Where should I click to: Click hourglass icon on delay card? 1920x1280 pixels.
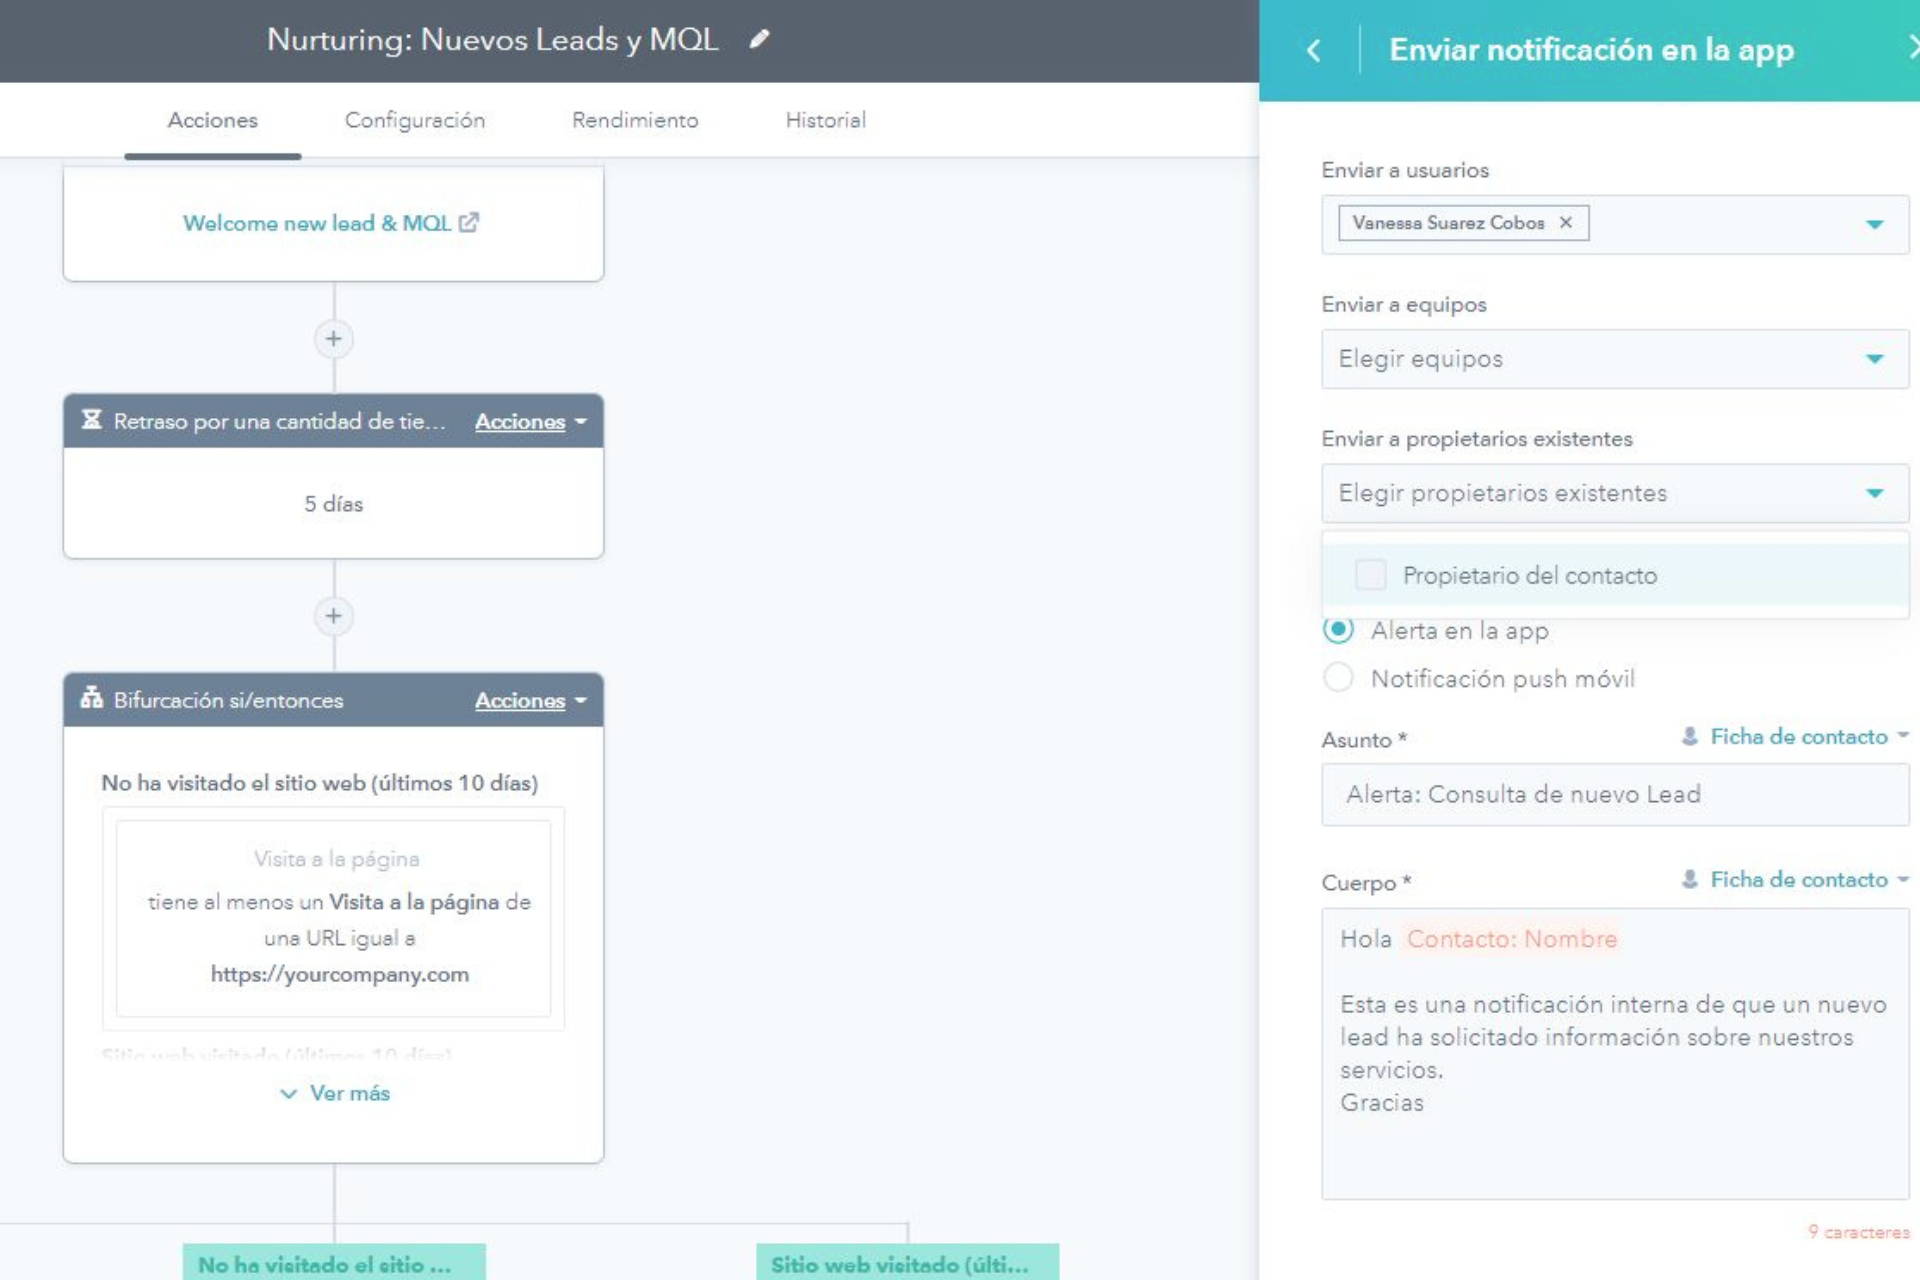click(91, 420)
